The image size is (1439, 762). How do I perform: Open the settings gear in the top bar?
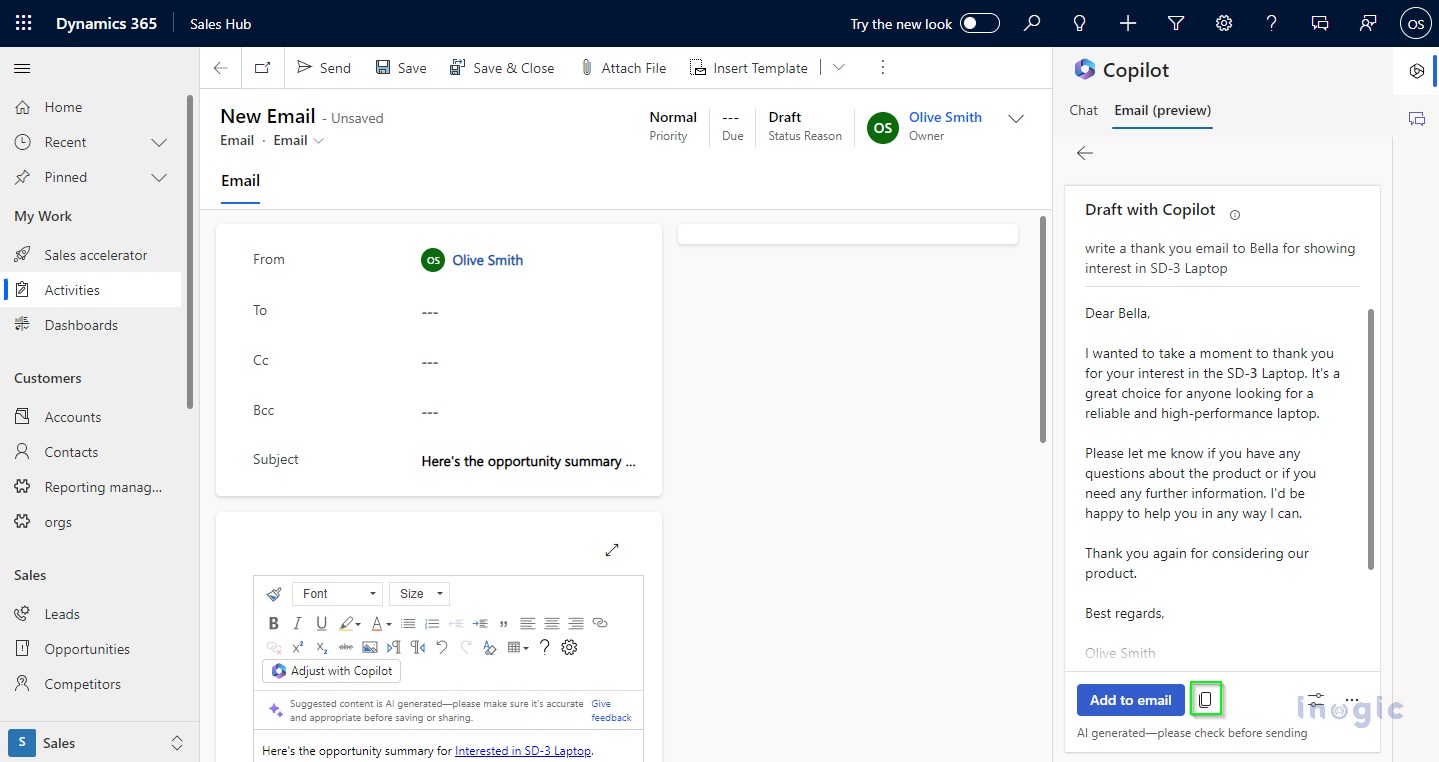tap(1224, 23)
